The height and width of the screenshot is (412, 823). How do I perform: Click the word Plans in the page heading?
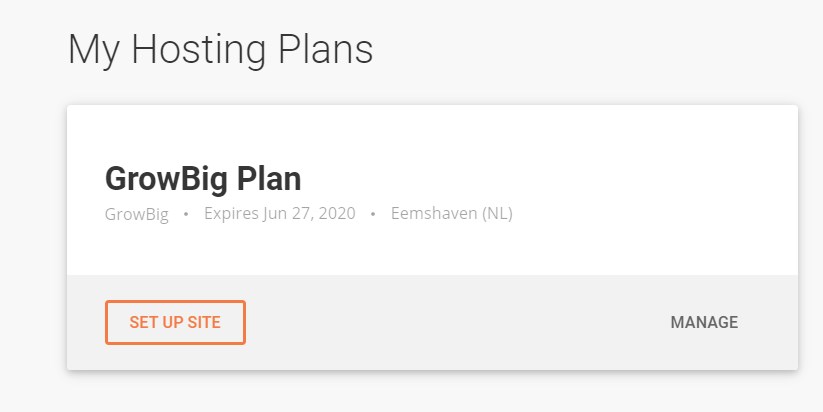(x=325, y=49)
